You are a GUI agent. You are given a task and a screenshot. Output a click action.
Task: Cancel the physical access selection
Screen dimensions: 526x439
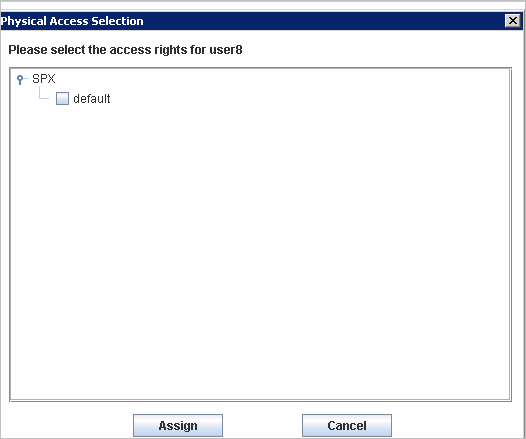[347, 426]
